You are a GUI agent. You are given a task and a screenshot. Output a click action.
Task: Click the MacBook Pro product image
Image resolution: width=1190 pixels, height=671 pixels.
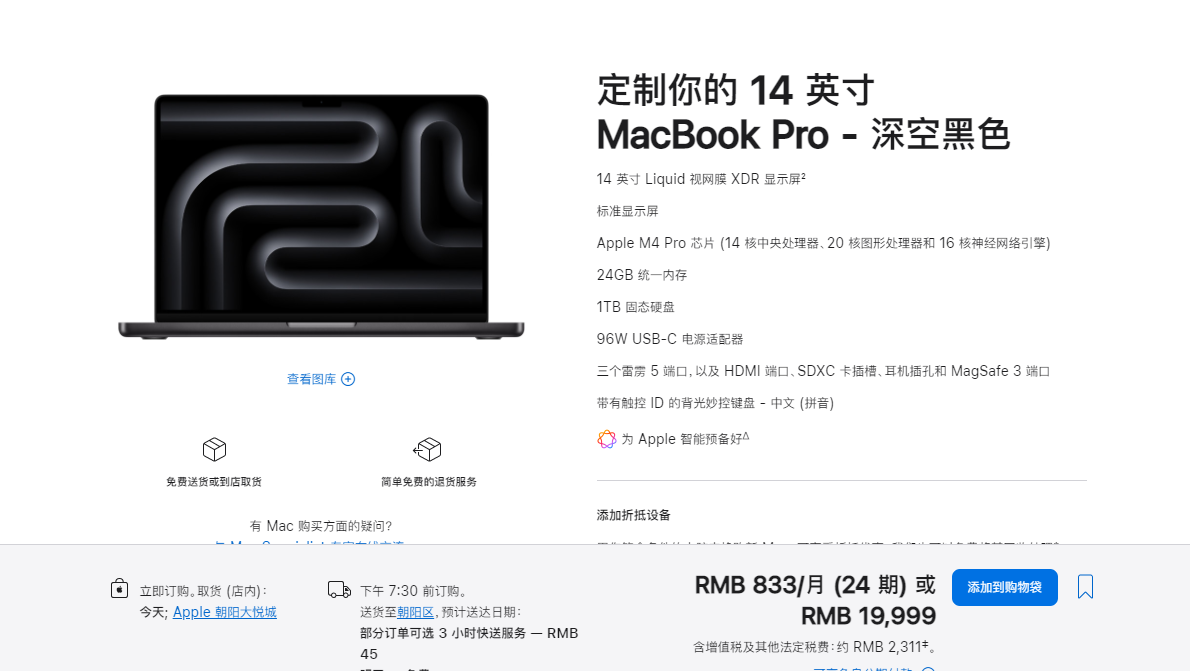point(321,216)
